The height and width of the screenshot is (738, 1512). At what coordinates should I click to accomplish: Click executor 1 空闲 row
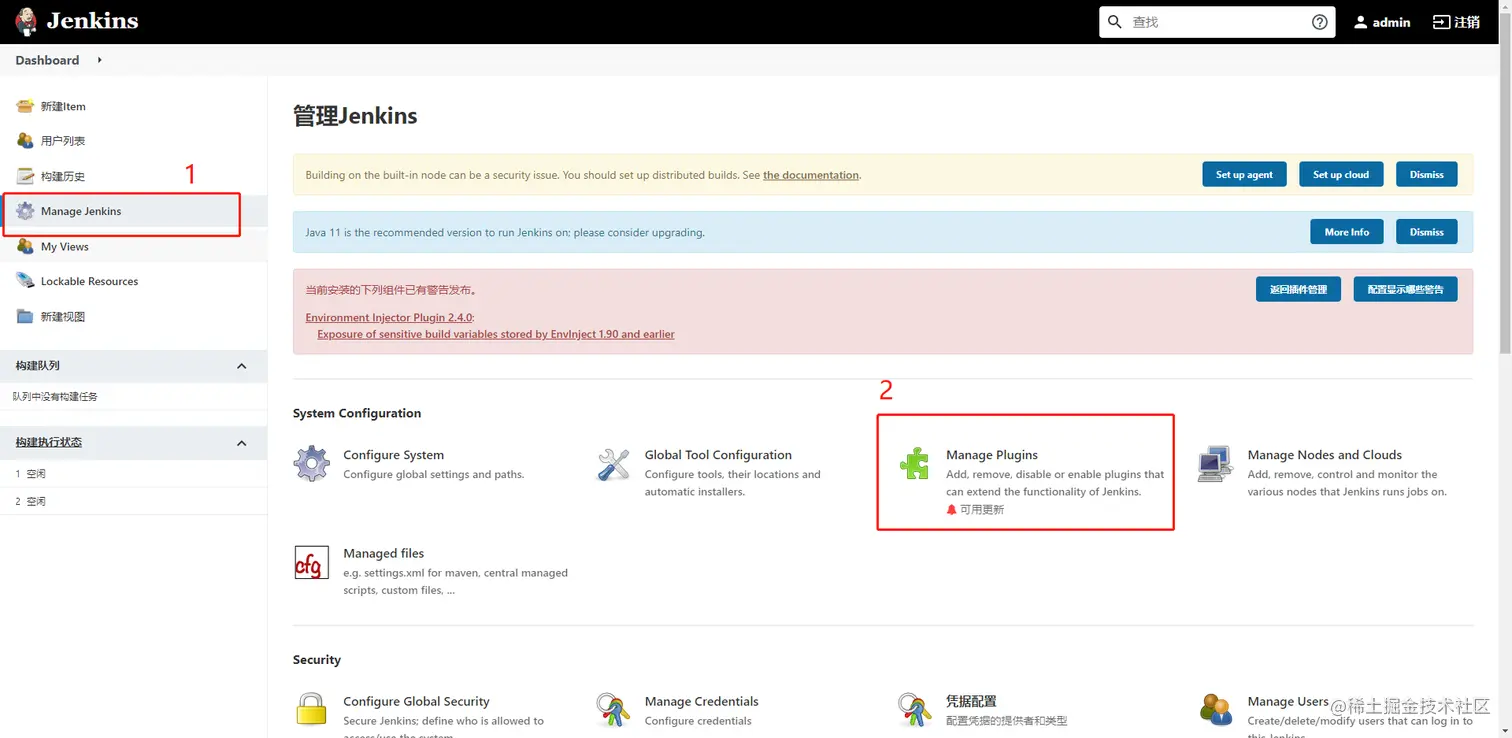click(133, 474)
